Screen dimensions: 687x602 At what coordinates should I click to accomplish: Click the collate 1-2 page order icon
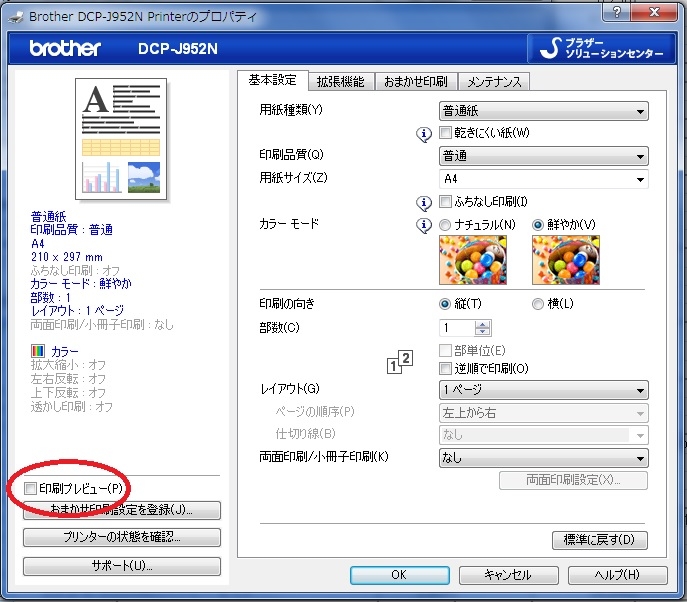click(x=400, y=362)
